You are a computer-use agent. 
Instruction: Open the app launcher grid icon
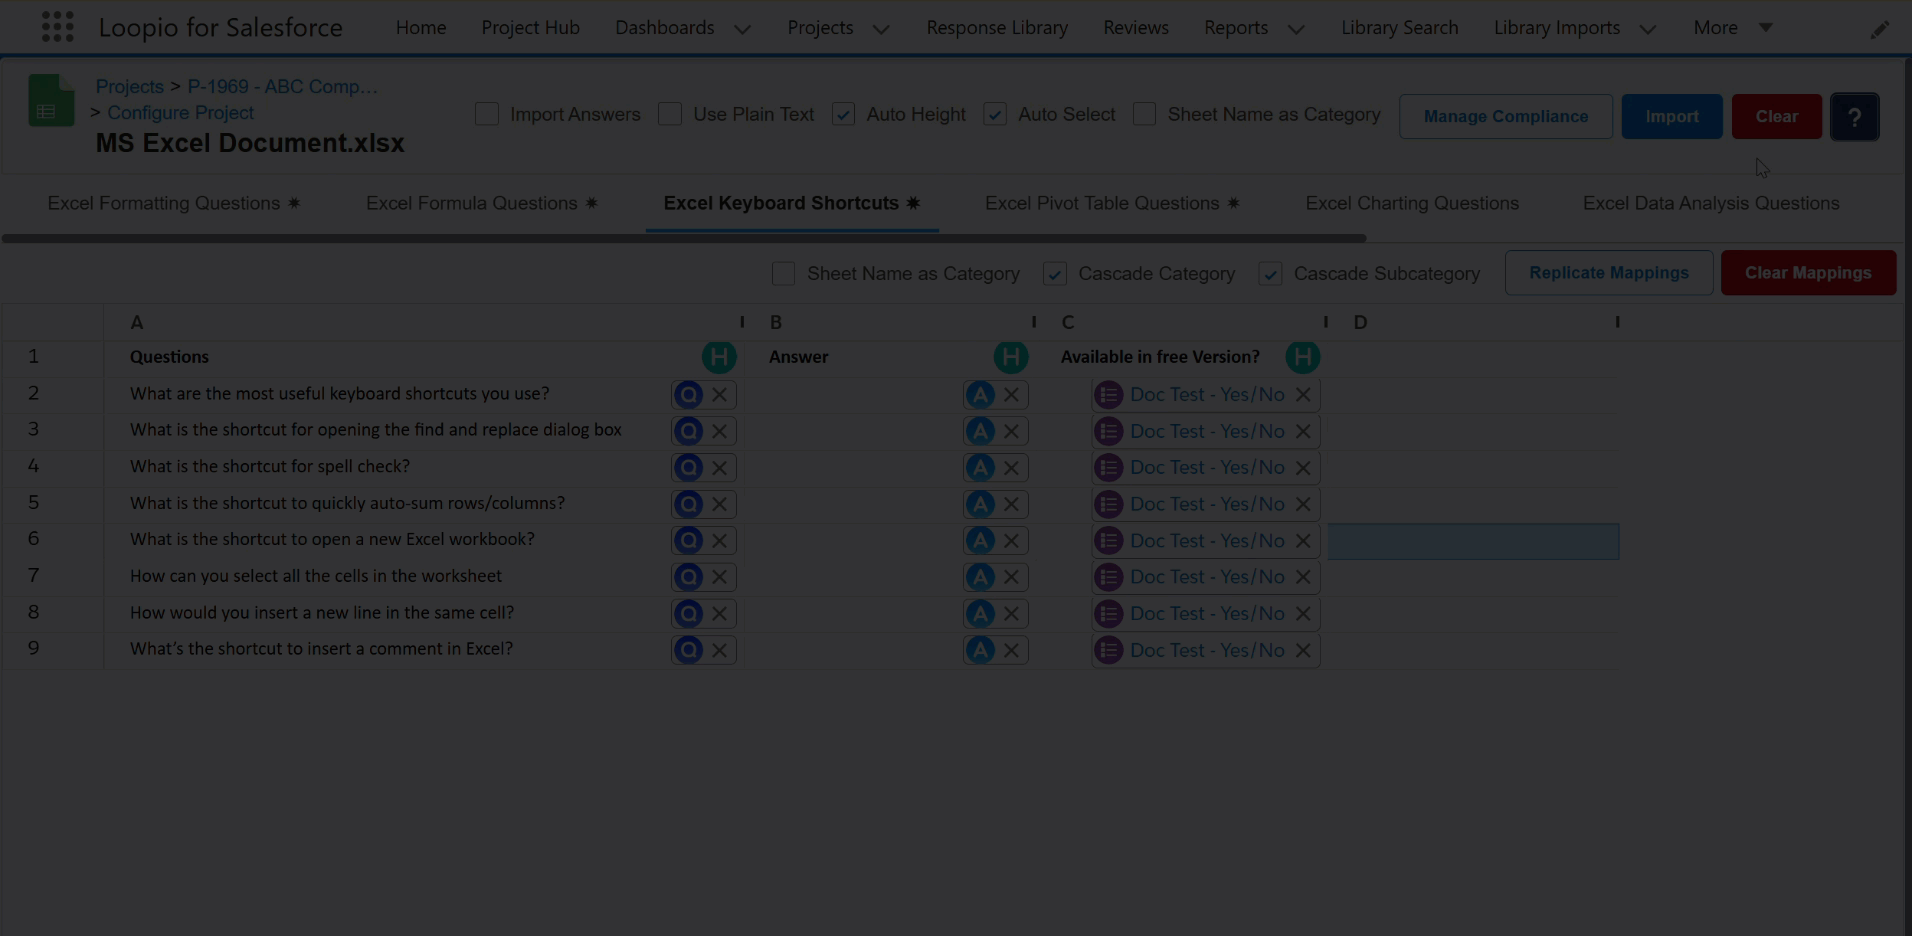coord(57,27)
